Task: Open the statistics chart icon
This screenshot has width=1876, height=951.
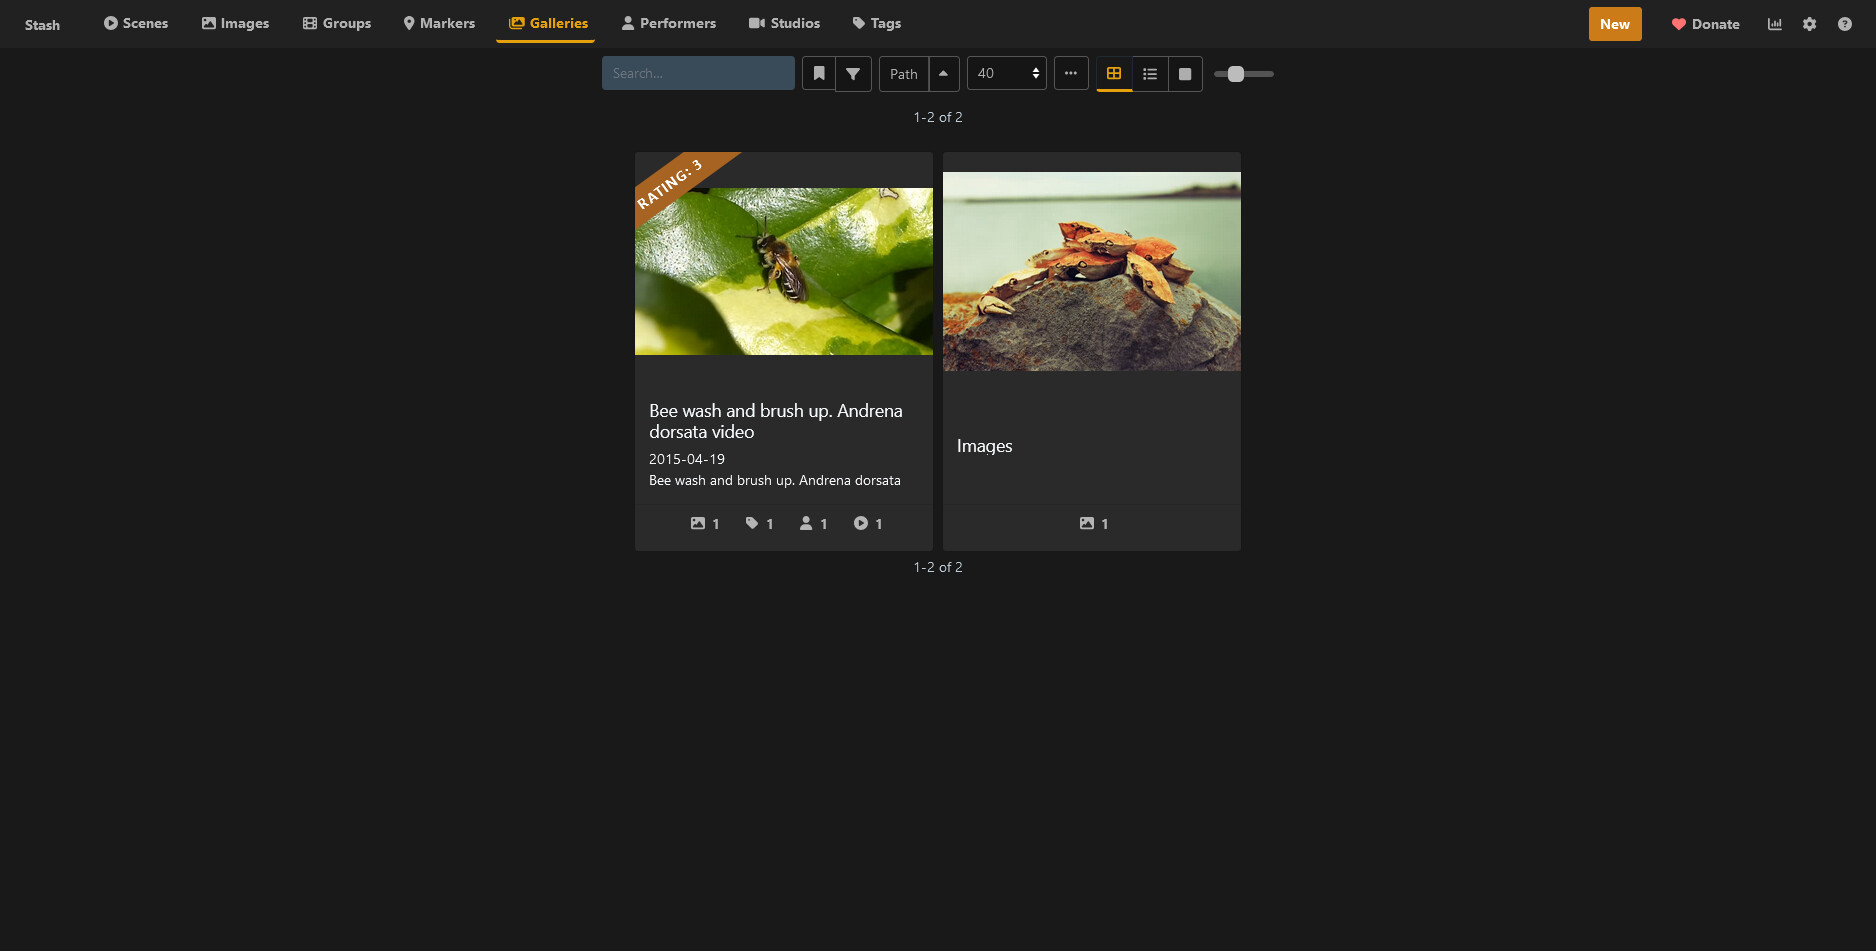Action: pos(1775,24)
